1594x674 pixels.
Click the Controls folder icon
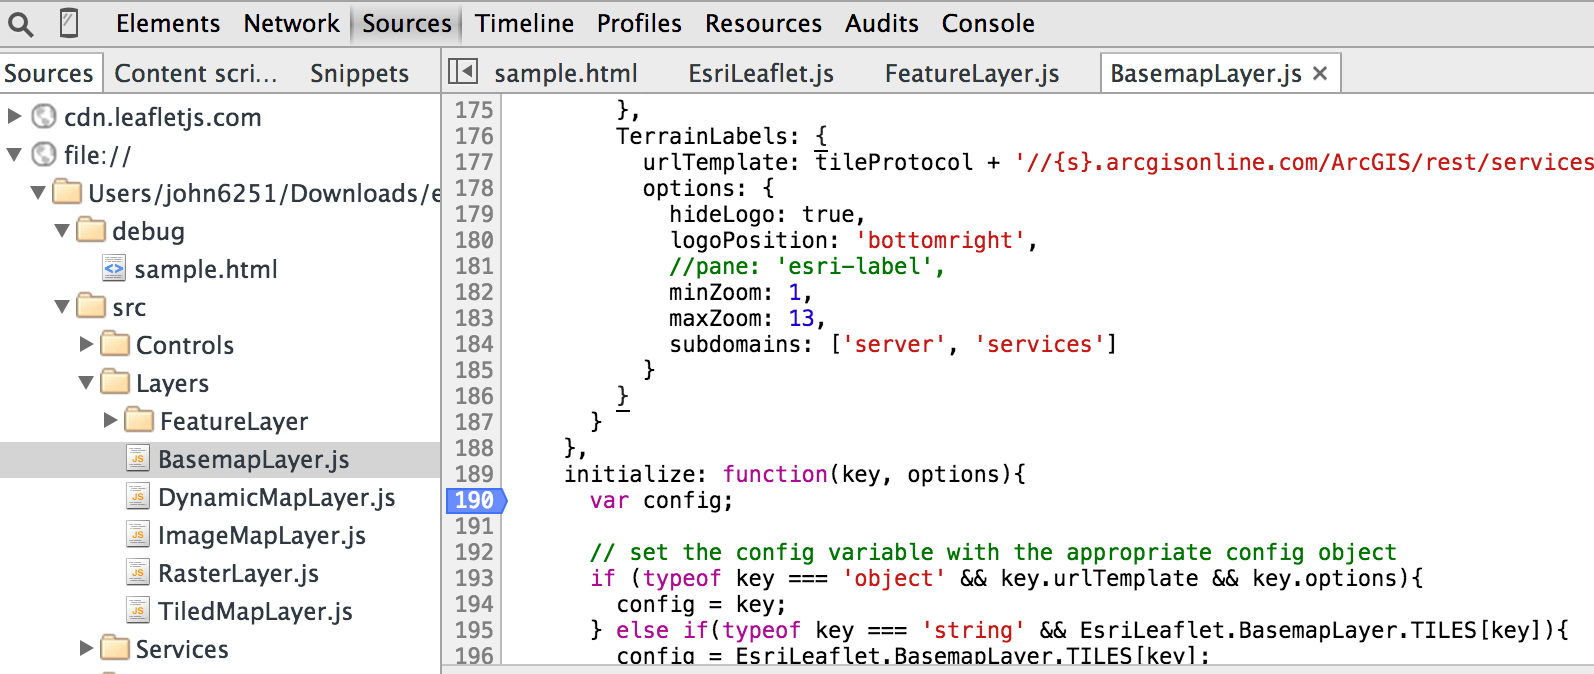pyautogui.click(x=115, y=344)
